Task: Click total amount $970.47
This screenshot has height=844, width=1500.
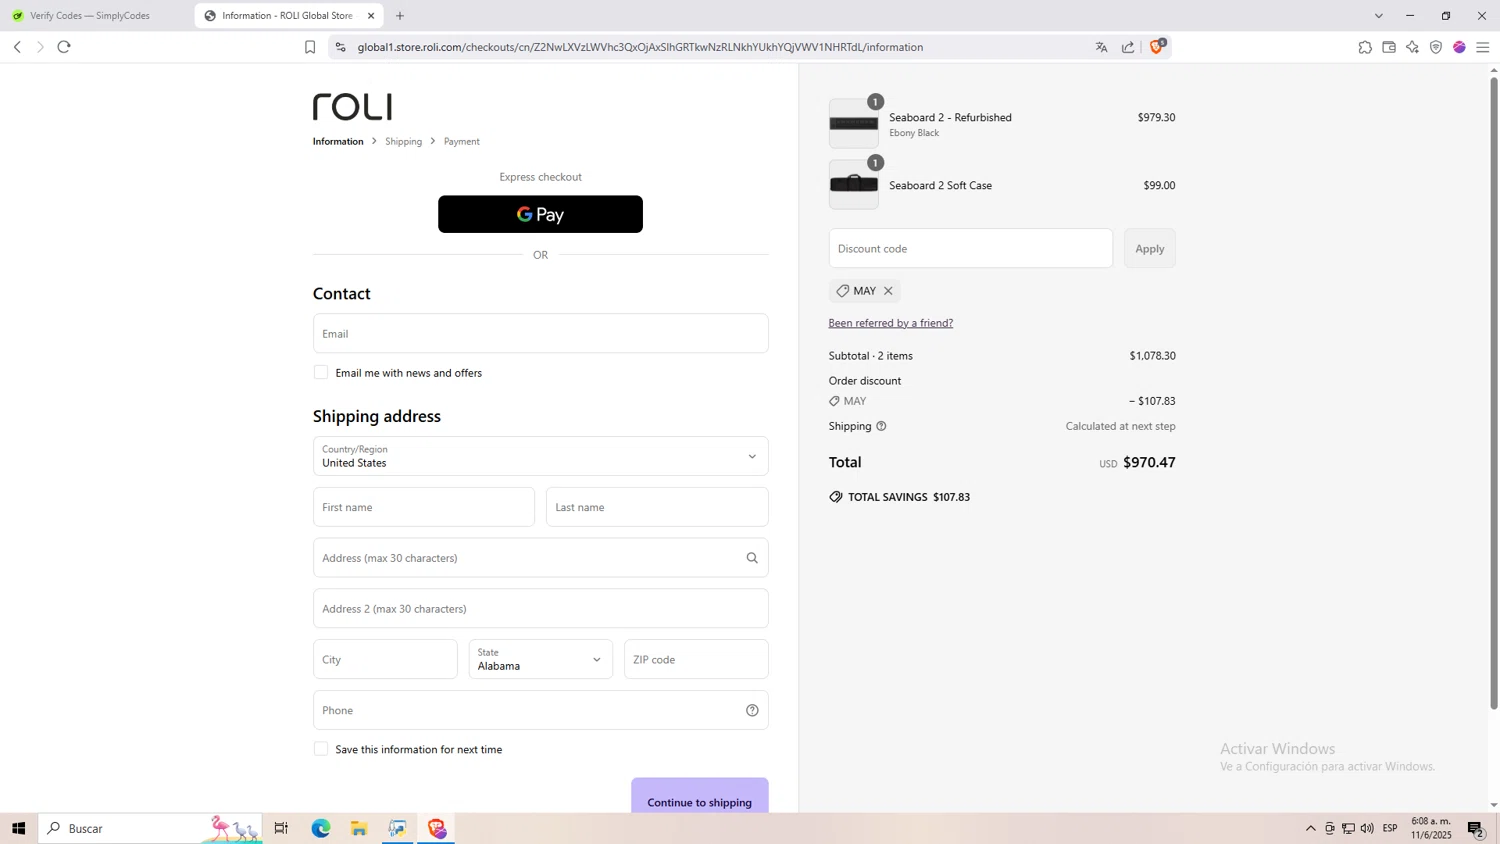Action: click(1149, 462)
